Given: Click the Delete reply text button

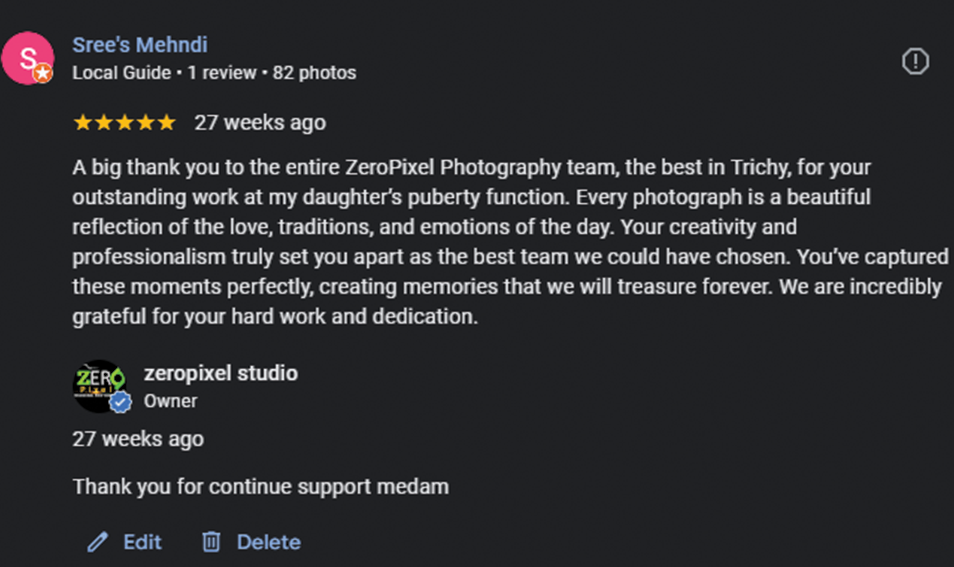Looking at the screenshot, I should pyautogui.click(x=268, y=542).
